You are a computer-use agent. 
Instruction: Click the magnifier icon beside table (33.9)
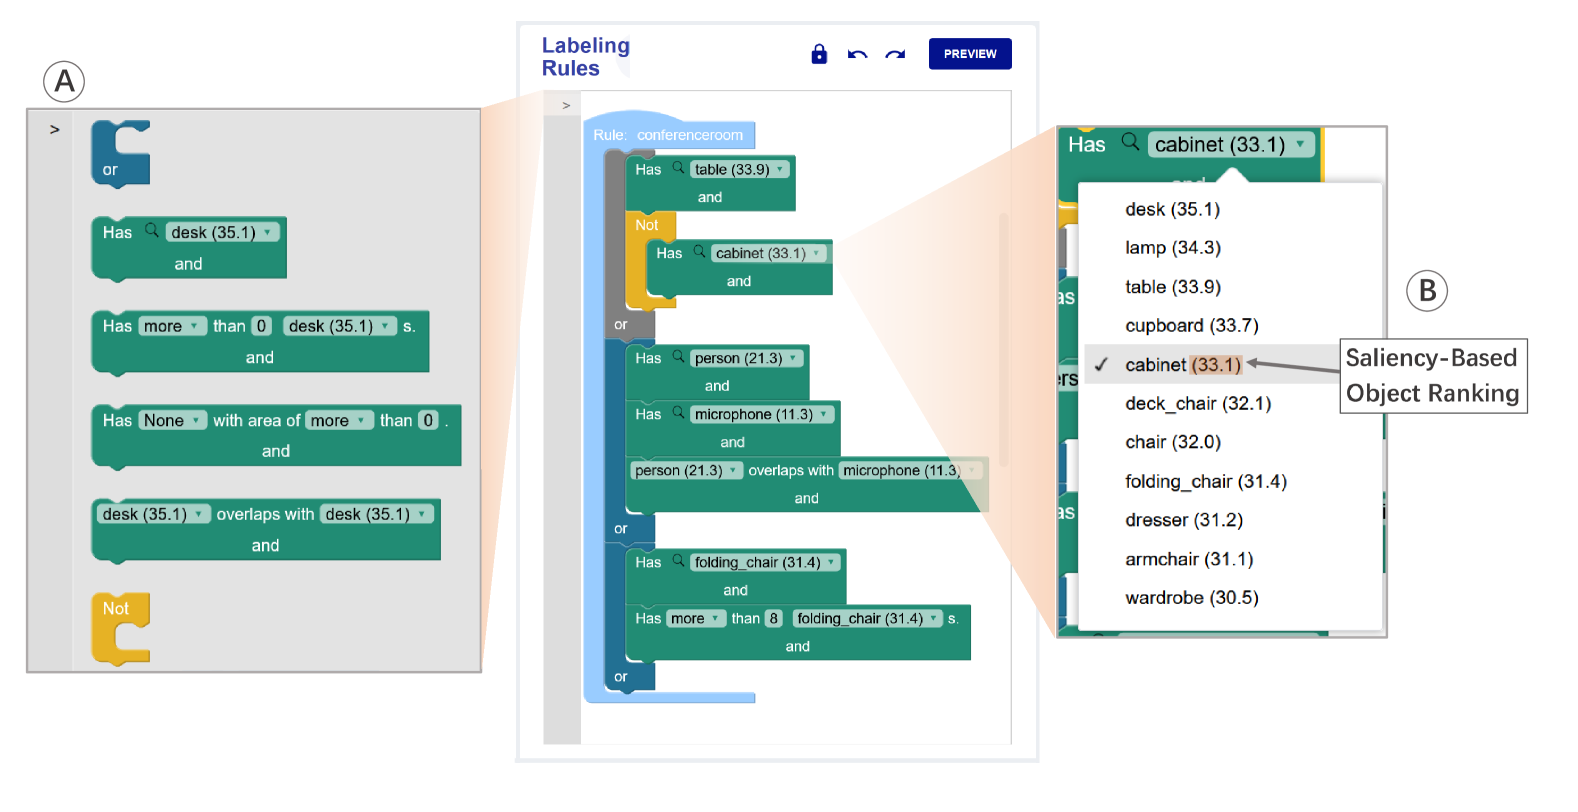click(x=678, y=168)
